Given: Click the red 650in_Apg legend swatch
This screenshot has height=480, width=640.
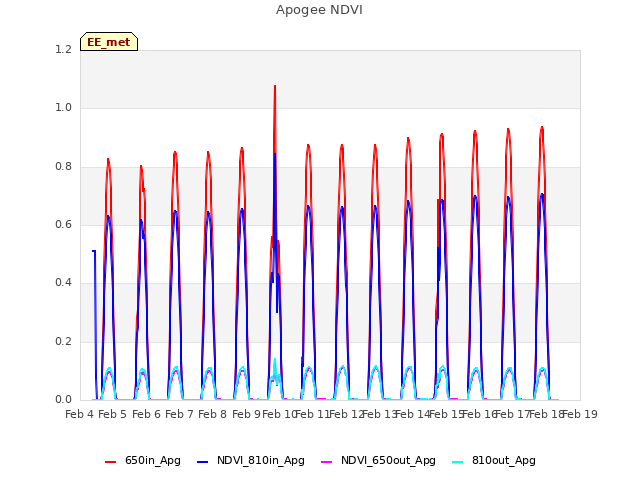Looking at the screenshot, I should [111, 462].
